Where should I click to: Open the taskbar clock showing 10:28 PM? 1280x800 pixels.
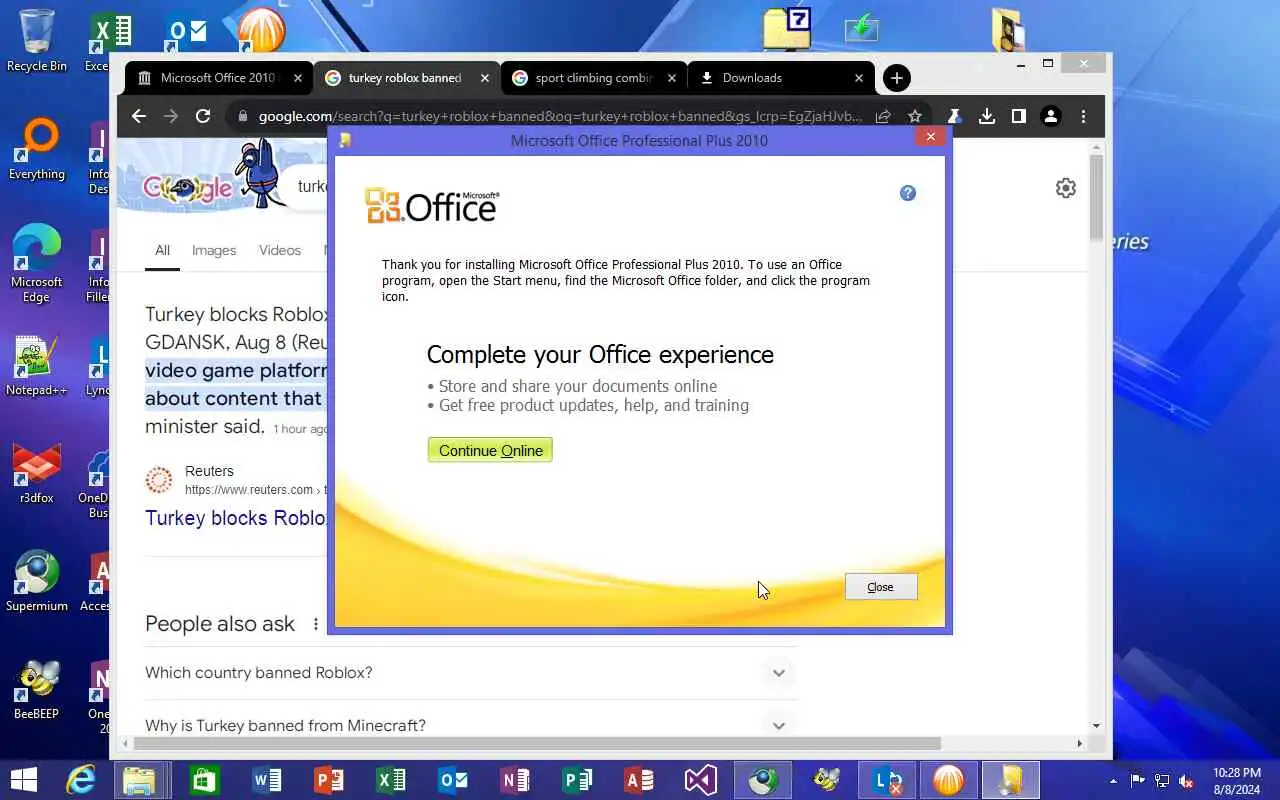pyautogui.click(x=1237, y=781)
